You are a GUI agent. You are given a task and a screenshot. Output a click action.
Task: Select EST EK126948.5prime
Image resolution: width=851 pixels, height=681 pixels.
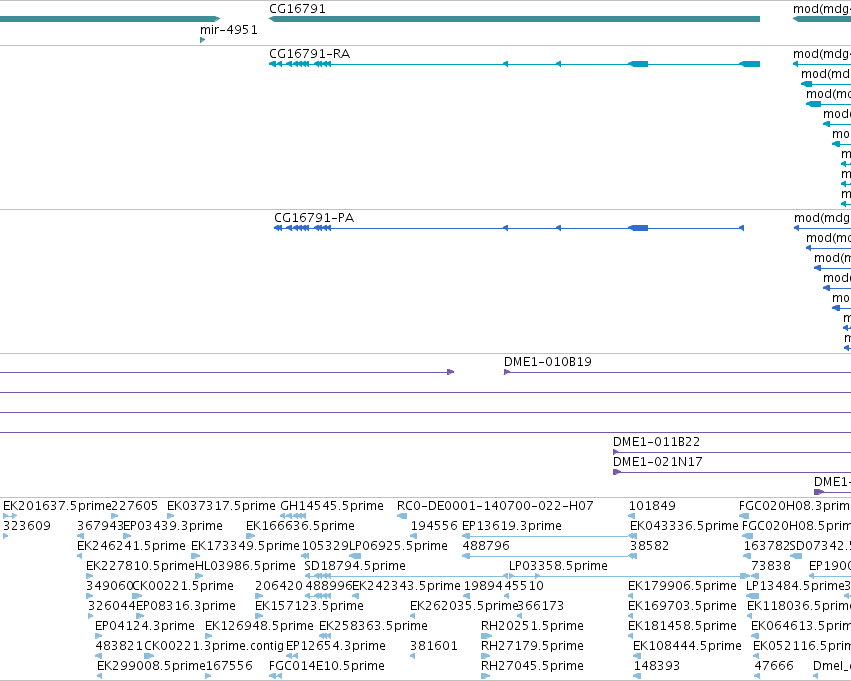[259, 626]
